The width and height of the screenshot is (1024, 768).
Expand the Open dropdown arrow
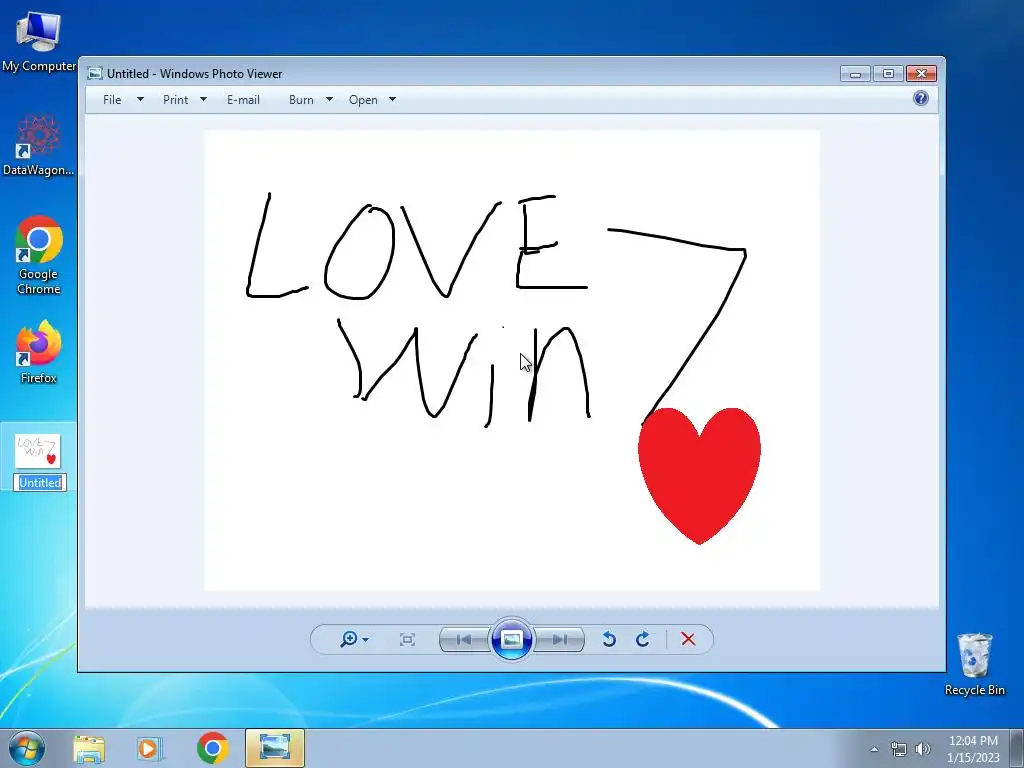coord(392,100)
